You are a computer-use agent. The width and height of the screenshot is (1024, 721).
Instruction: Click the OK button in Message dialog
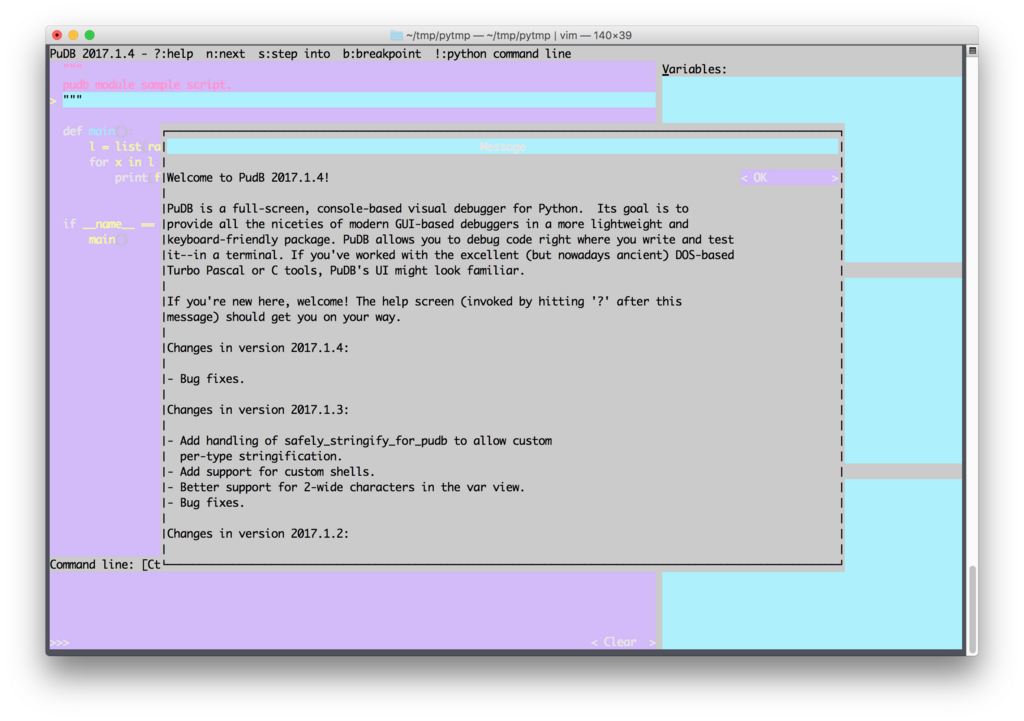pyautogui.click(x=789, y=178)
